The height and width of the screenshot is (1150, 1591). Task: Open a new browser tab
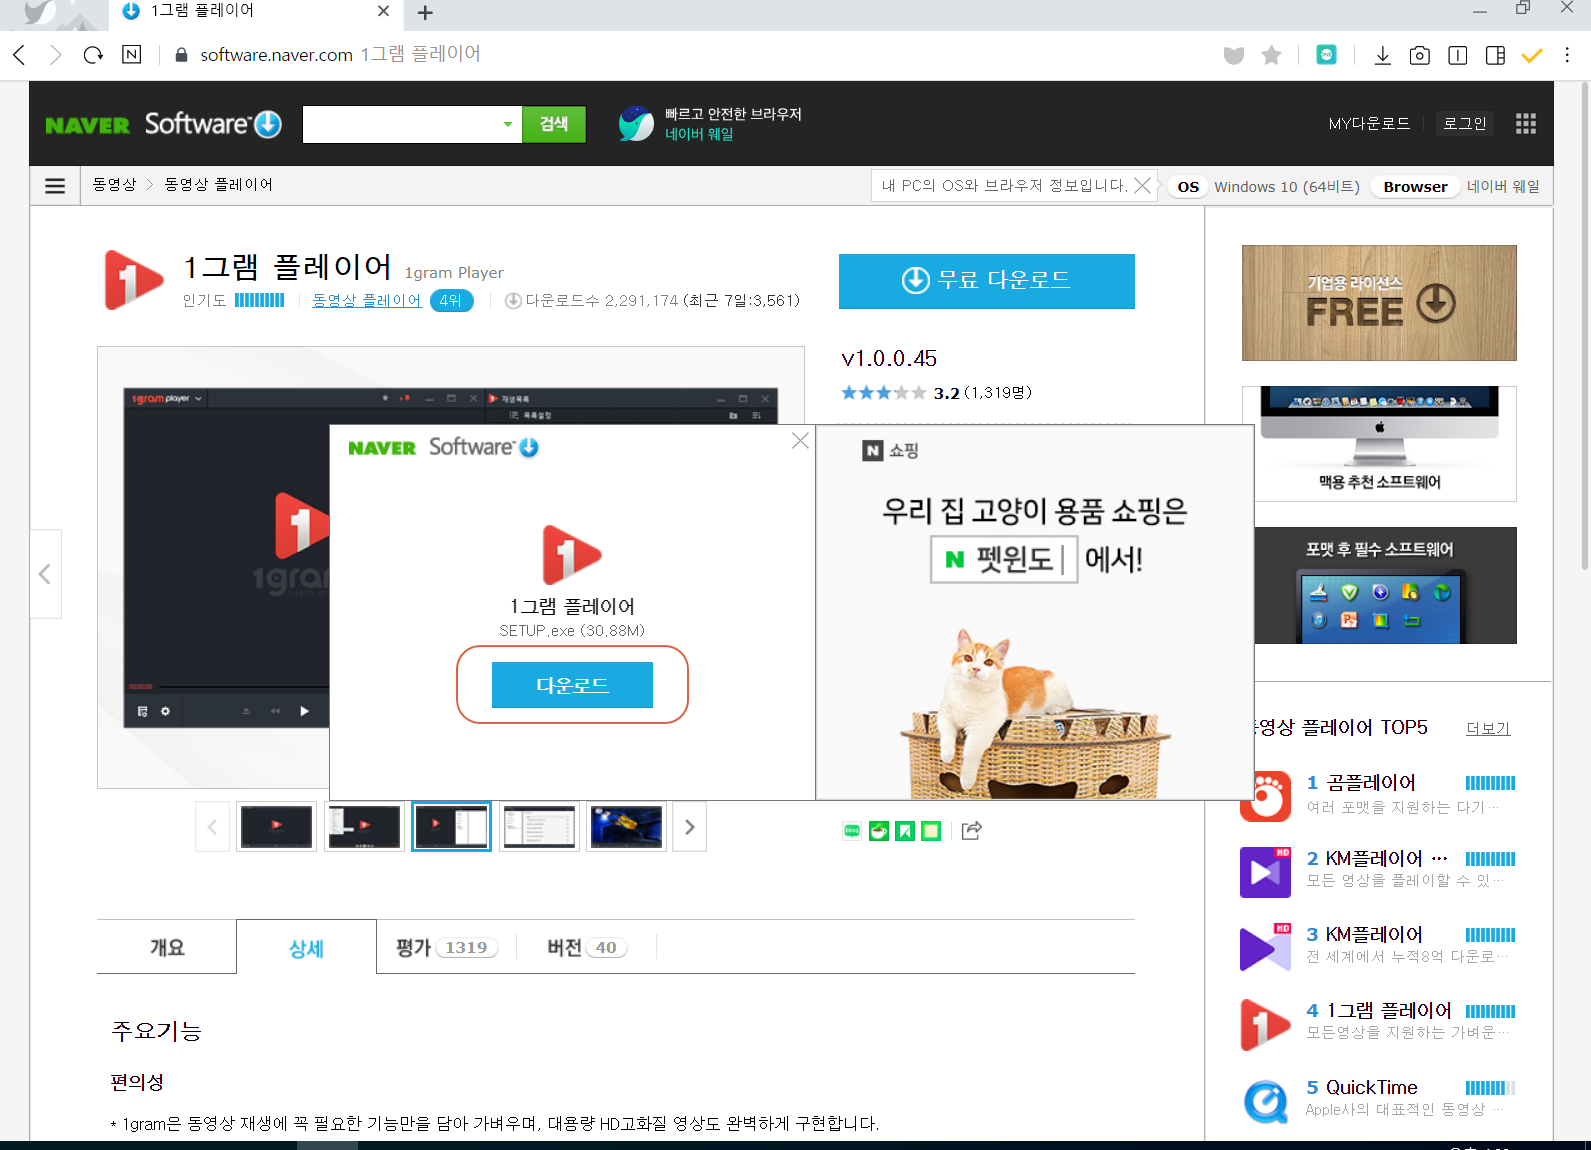click(x=425, y=12)
